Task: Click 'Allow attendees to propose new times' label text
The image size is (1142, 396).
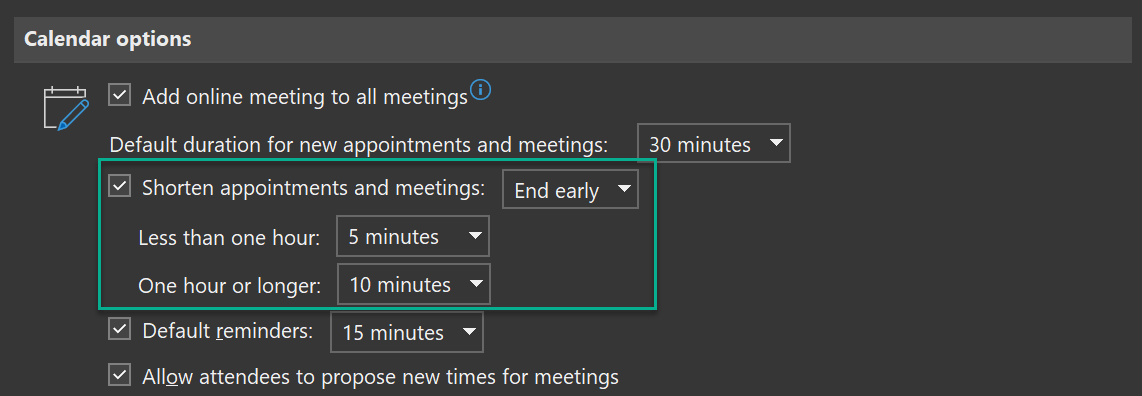Action: (x=381, y=376)
